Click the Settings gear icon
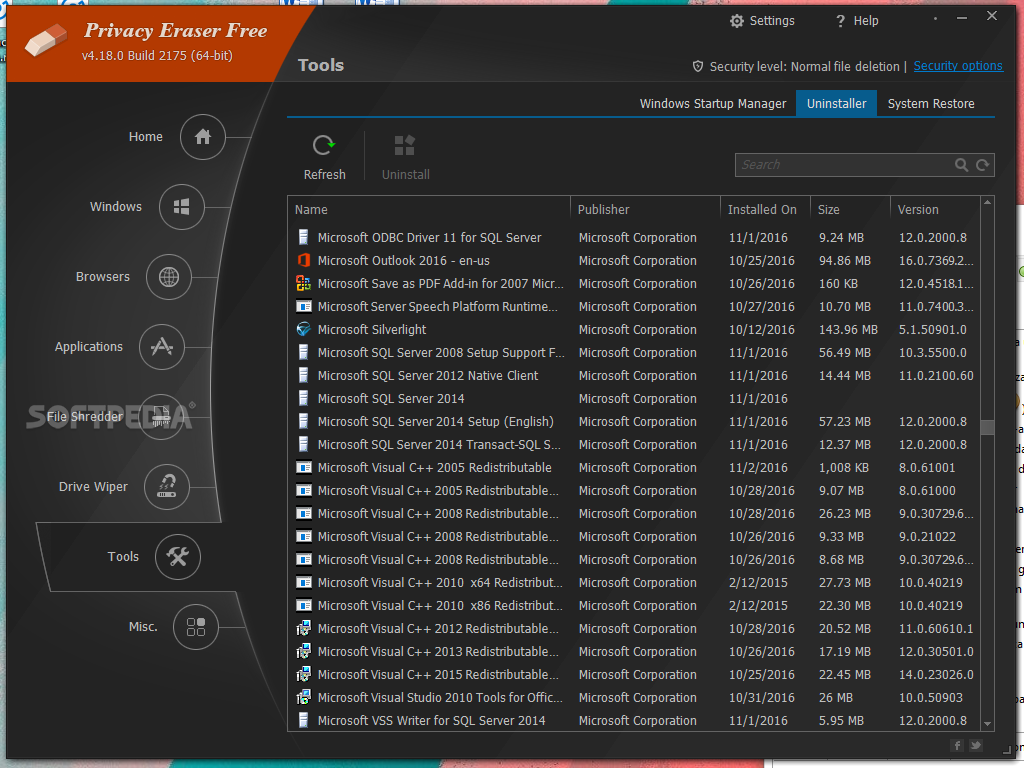Image resolution: width=1024 pixels, height=768 pixels. point(737,21)
